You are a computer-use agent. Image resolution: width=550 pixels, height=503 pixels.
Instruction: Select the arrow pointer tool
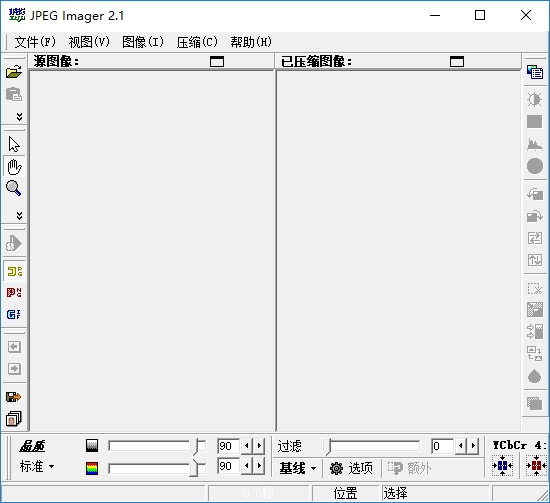coord(14,144)
